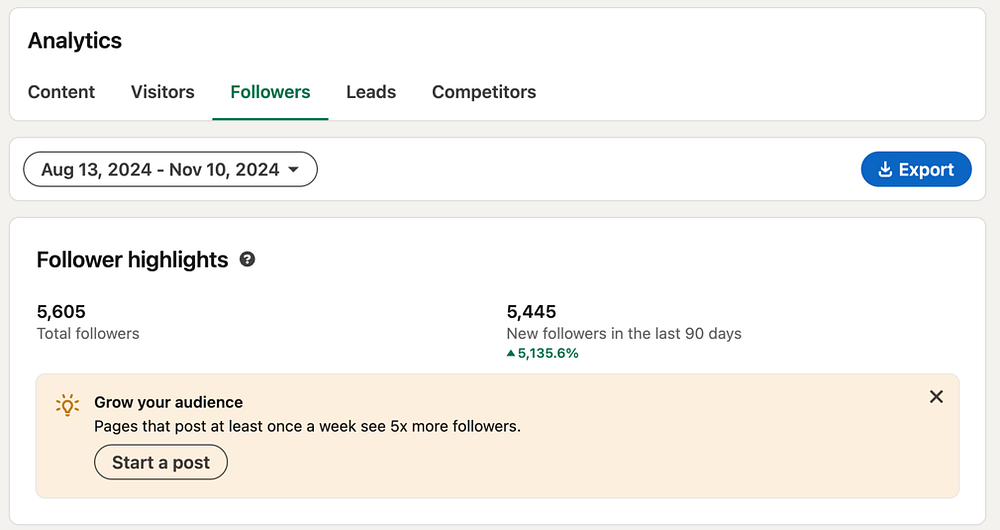The width and height of the screenshot is (1000, 530).
Task: Click the Analytics section title
Action: (75, 41)
